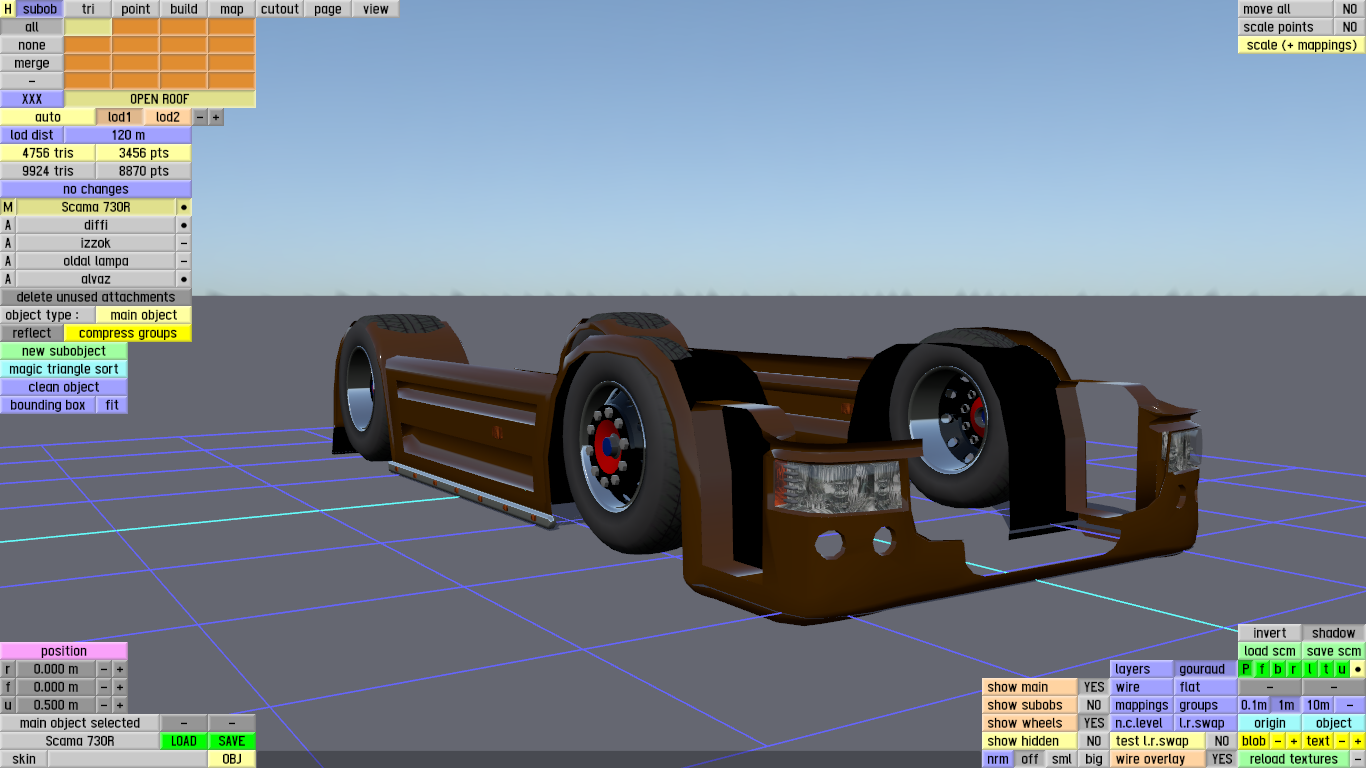Select the 1m grid size

[x=1286, y=705]
